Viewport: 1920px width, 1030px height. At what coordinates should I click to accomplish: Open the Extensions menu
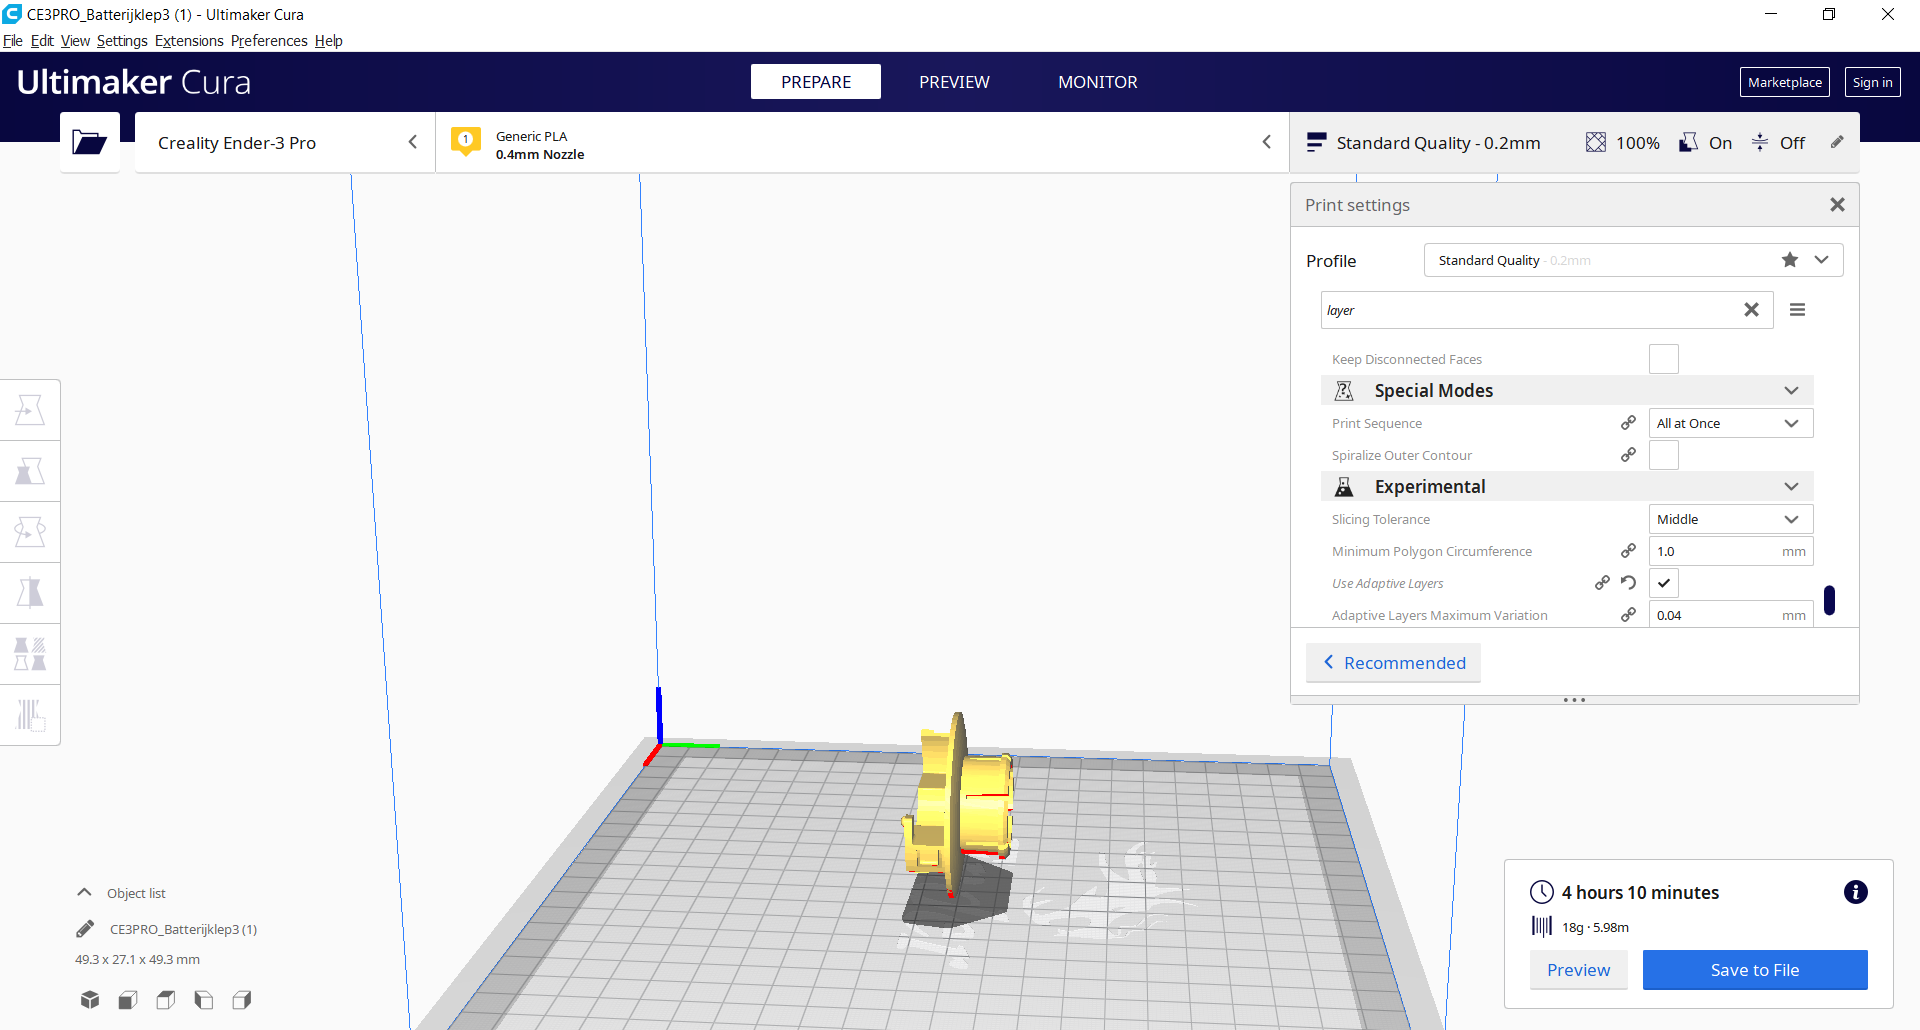coord(189,41)
